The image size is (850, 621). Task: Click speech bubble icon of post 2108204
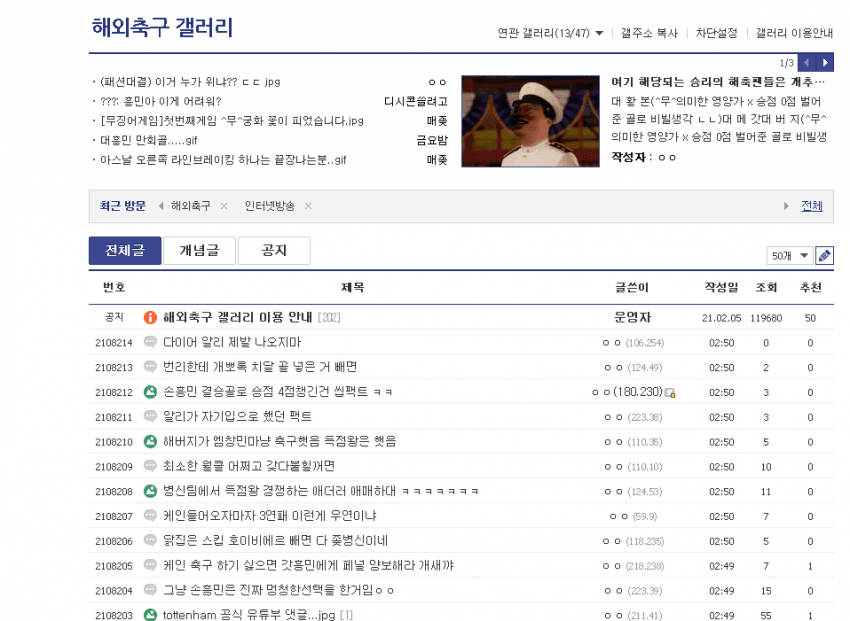point(150,590)
